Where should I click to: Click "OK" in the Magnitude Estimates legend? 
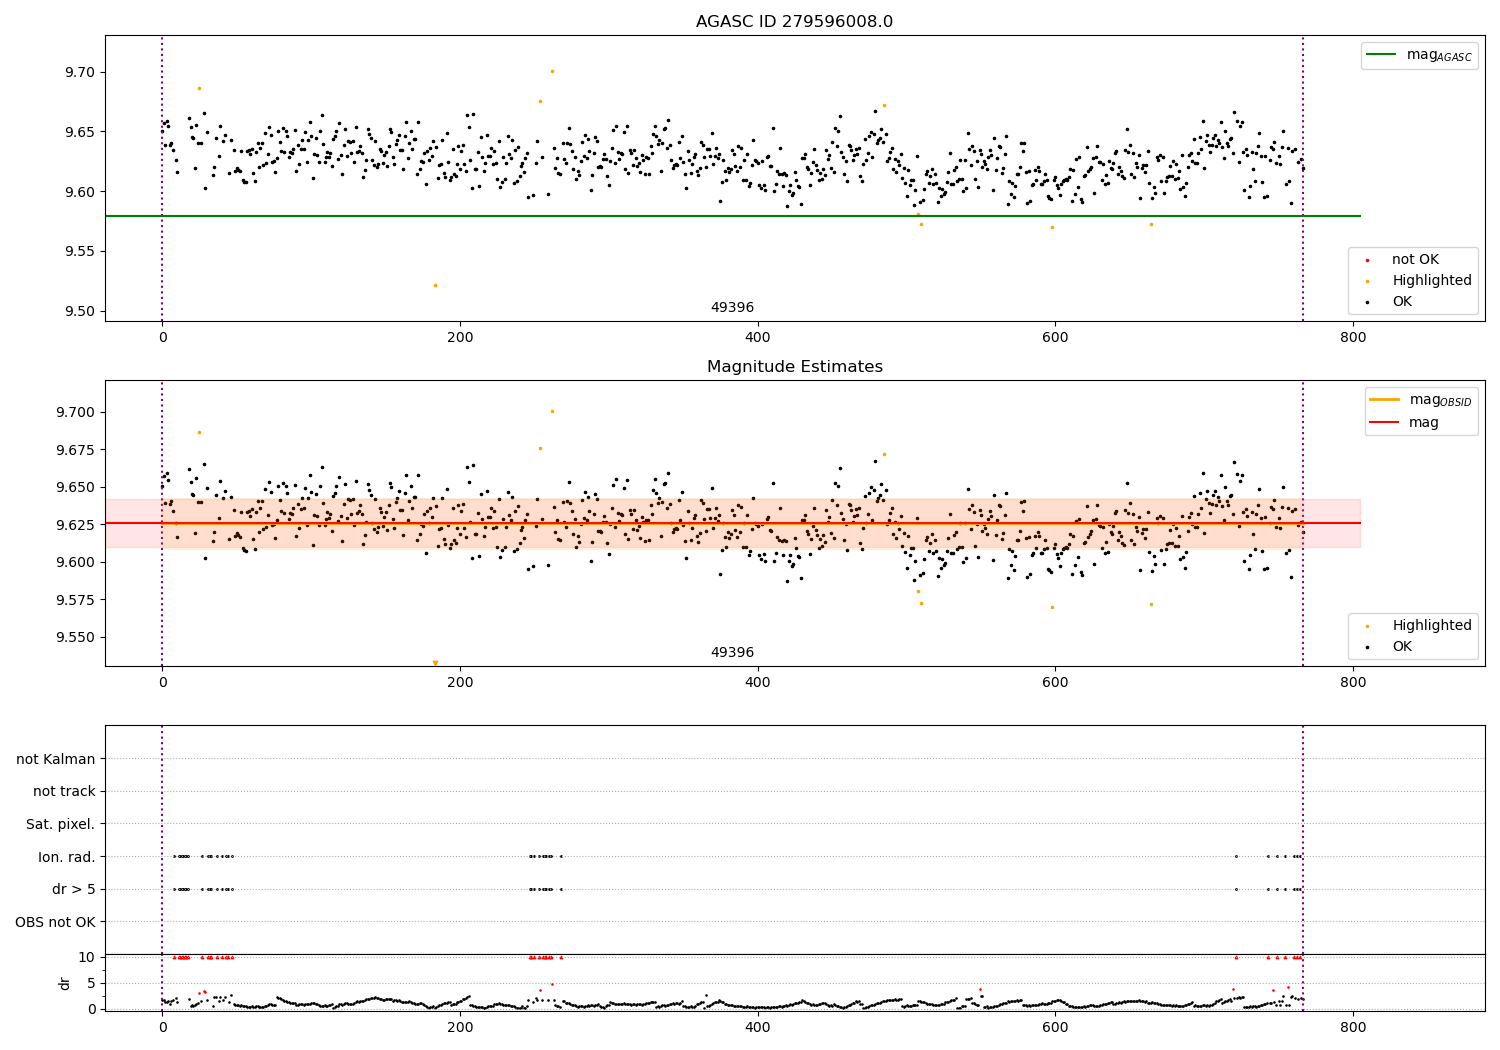[x=1402, y=647]
